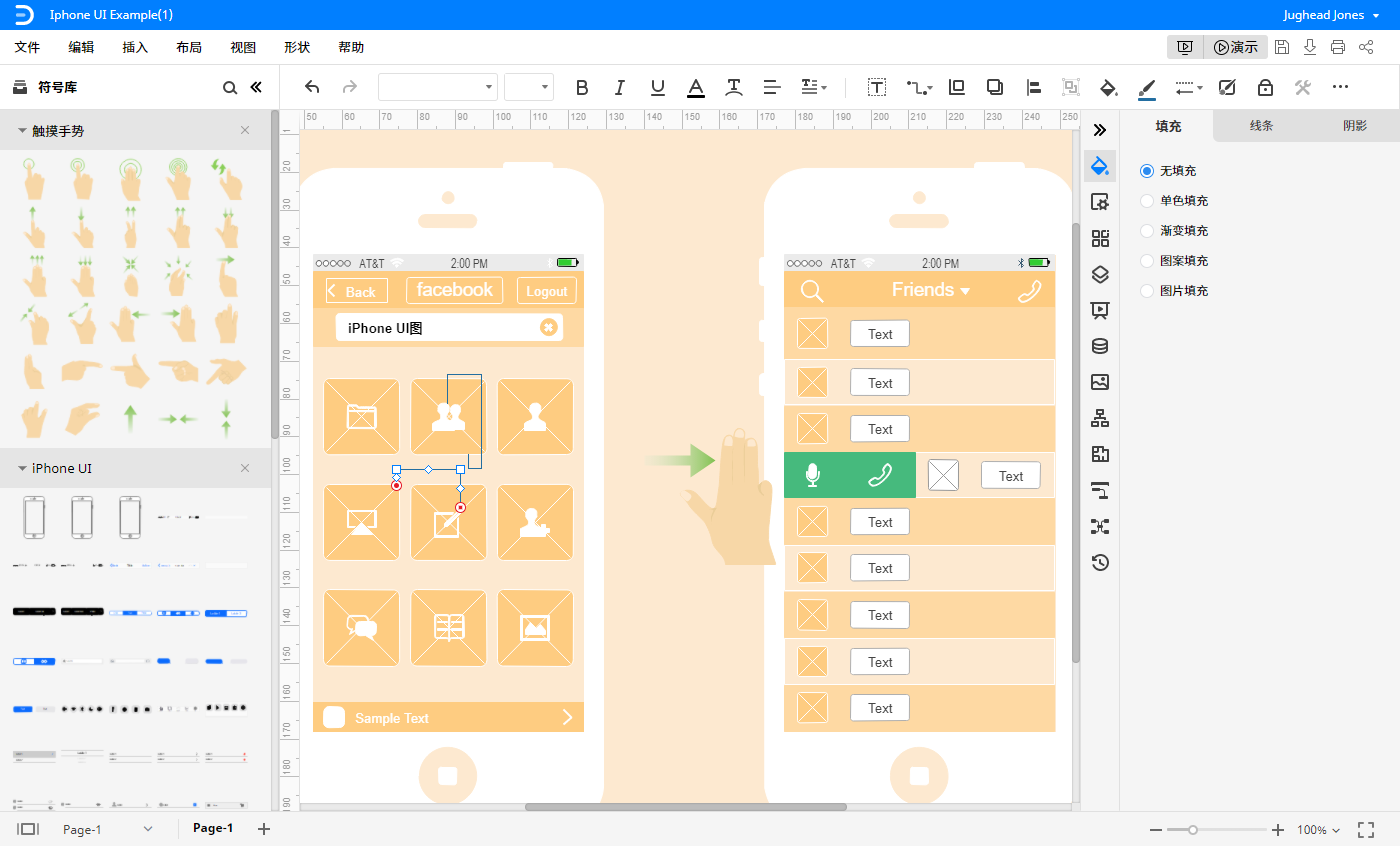1400x846 pixels.
Task: Click the Redo arrow icon
Action: (x=349, y=87)
